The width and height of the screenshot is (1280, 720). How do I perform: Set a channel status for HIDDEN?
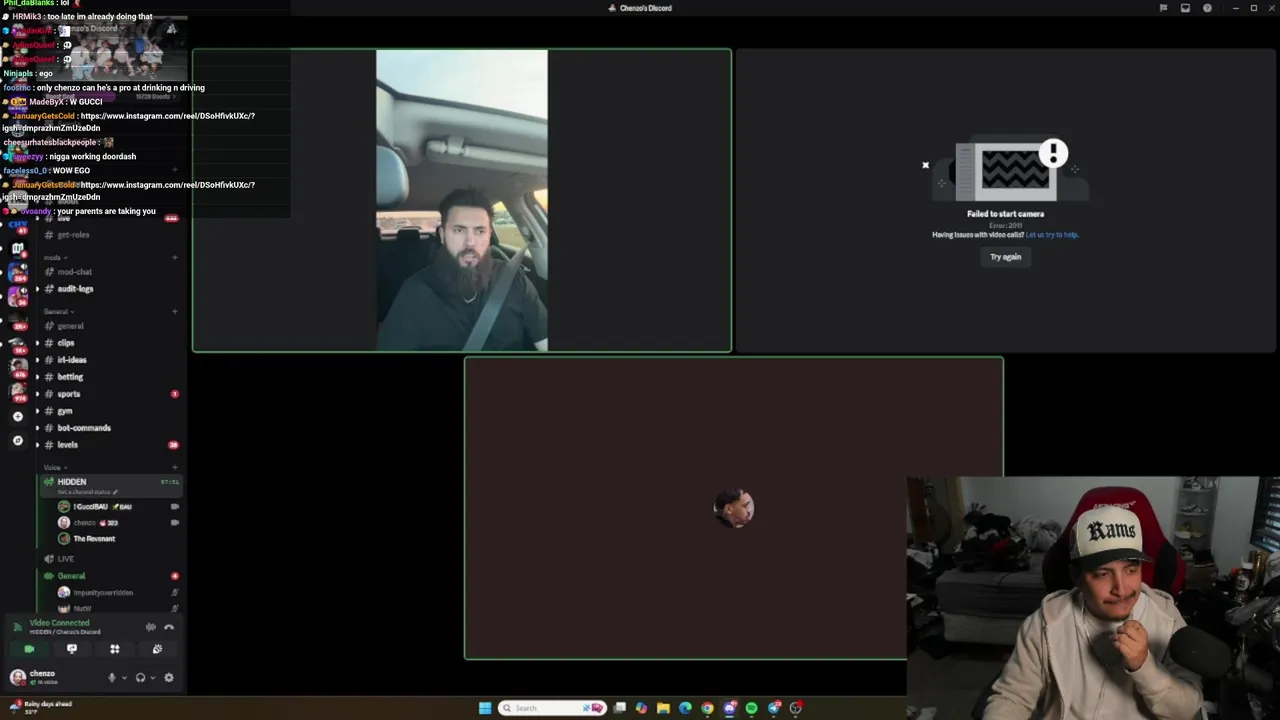[88, 492]
